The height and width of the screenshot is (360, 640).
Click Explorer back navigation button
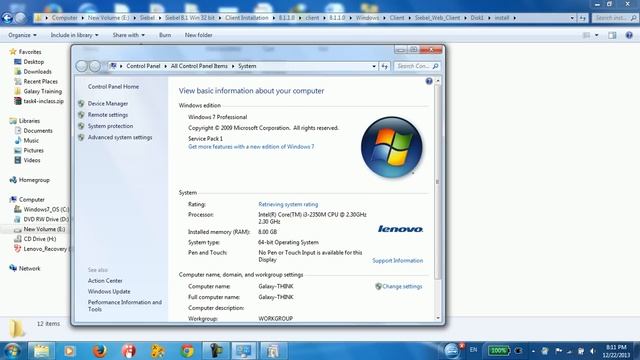click(7, 18)
